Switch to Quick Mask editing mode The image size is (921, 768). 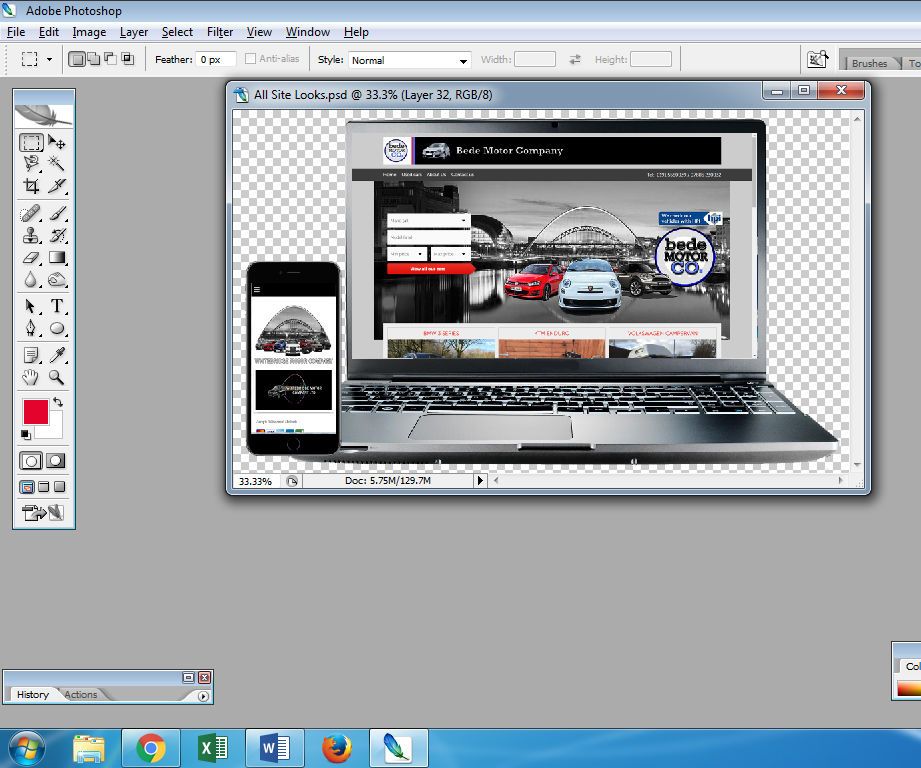tap(56, 460)
